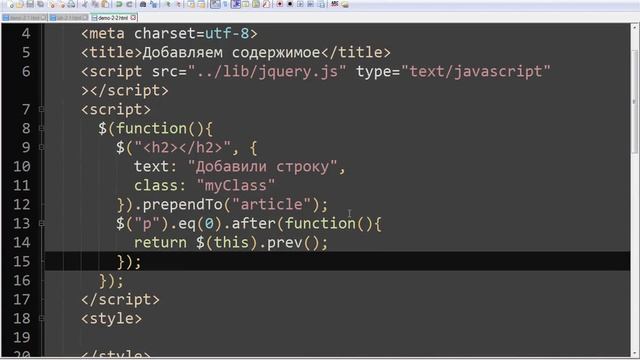Click the '<h2></h2>' string on line 9

[182, 147]
